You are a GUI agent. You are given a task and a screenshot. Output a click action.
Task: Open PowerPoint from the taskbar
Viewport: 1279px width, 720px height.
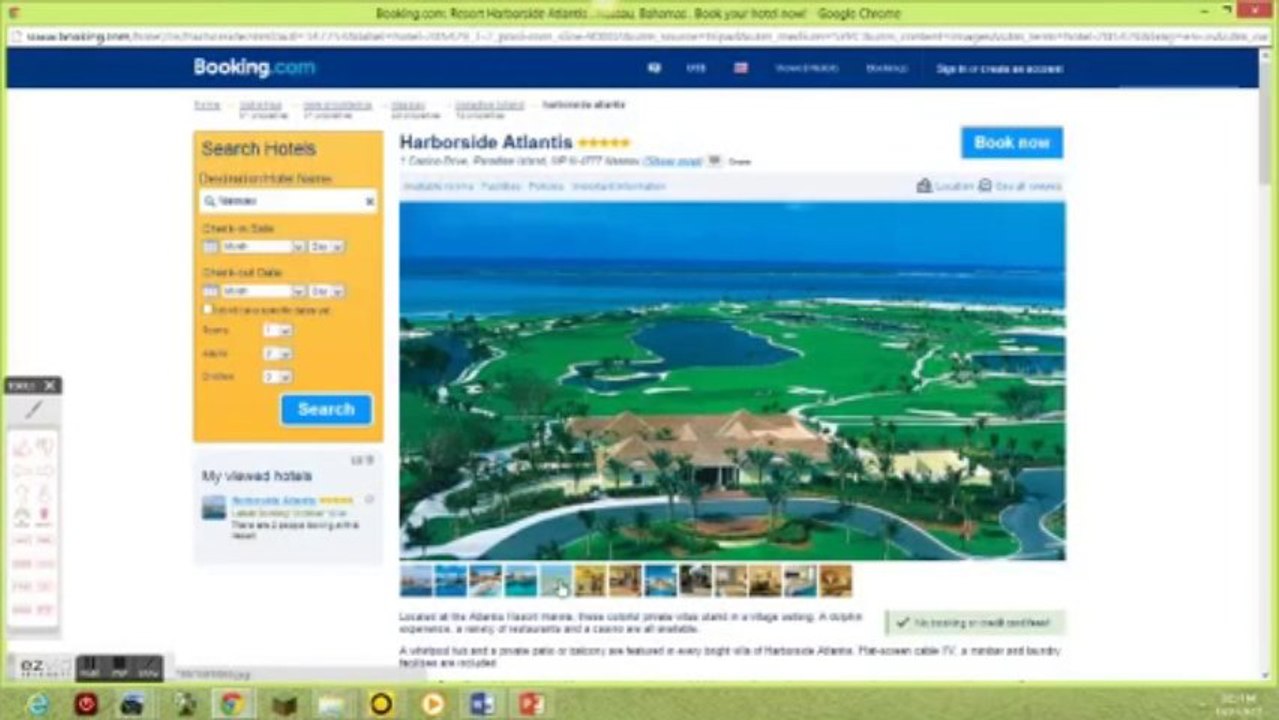(x=530, y=704)
